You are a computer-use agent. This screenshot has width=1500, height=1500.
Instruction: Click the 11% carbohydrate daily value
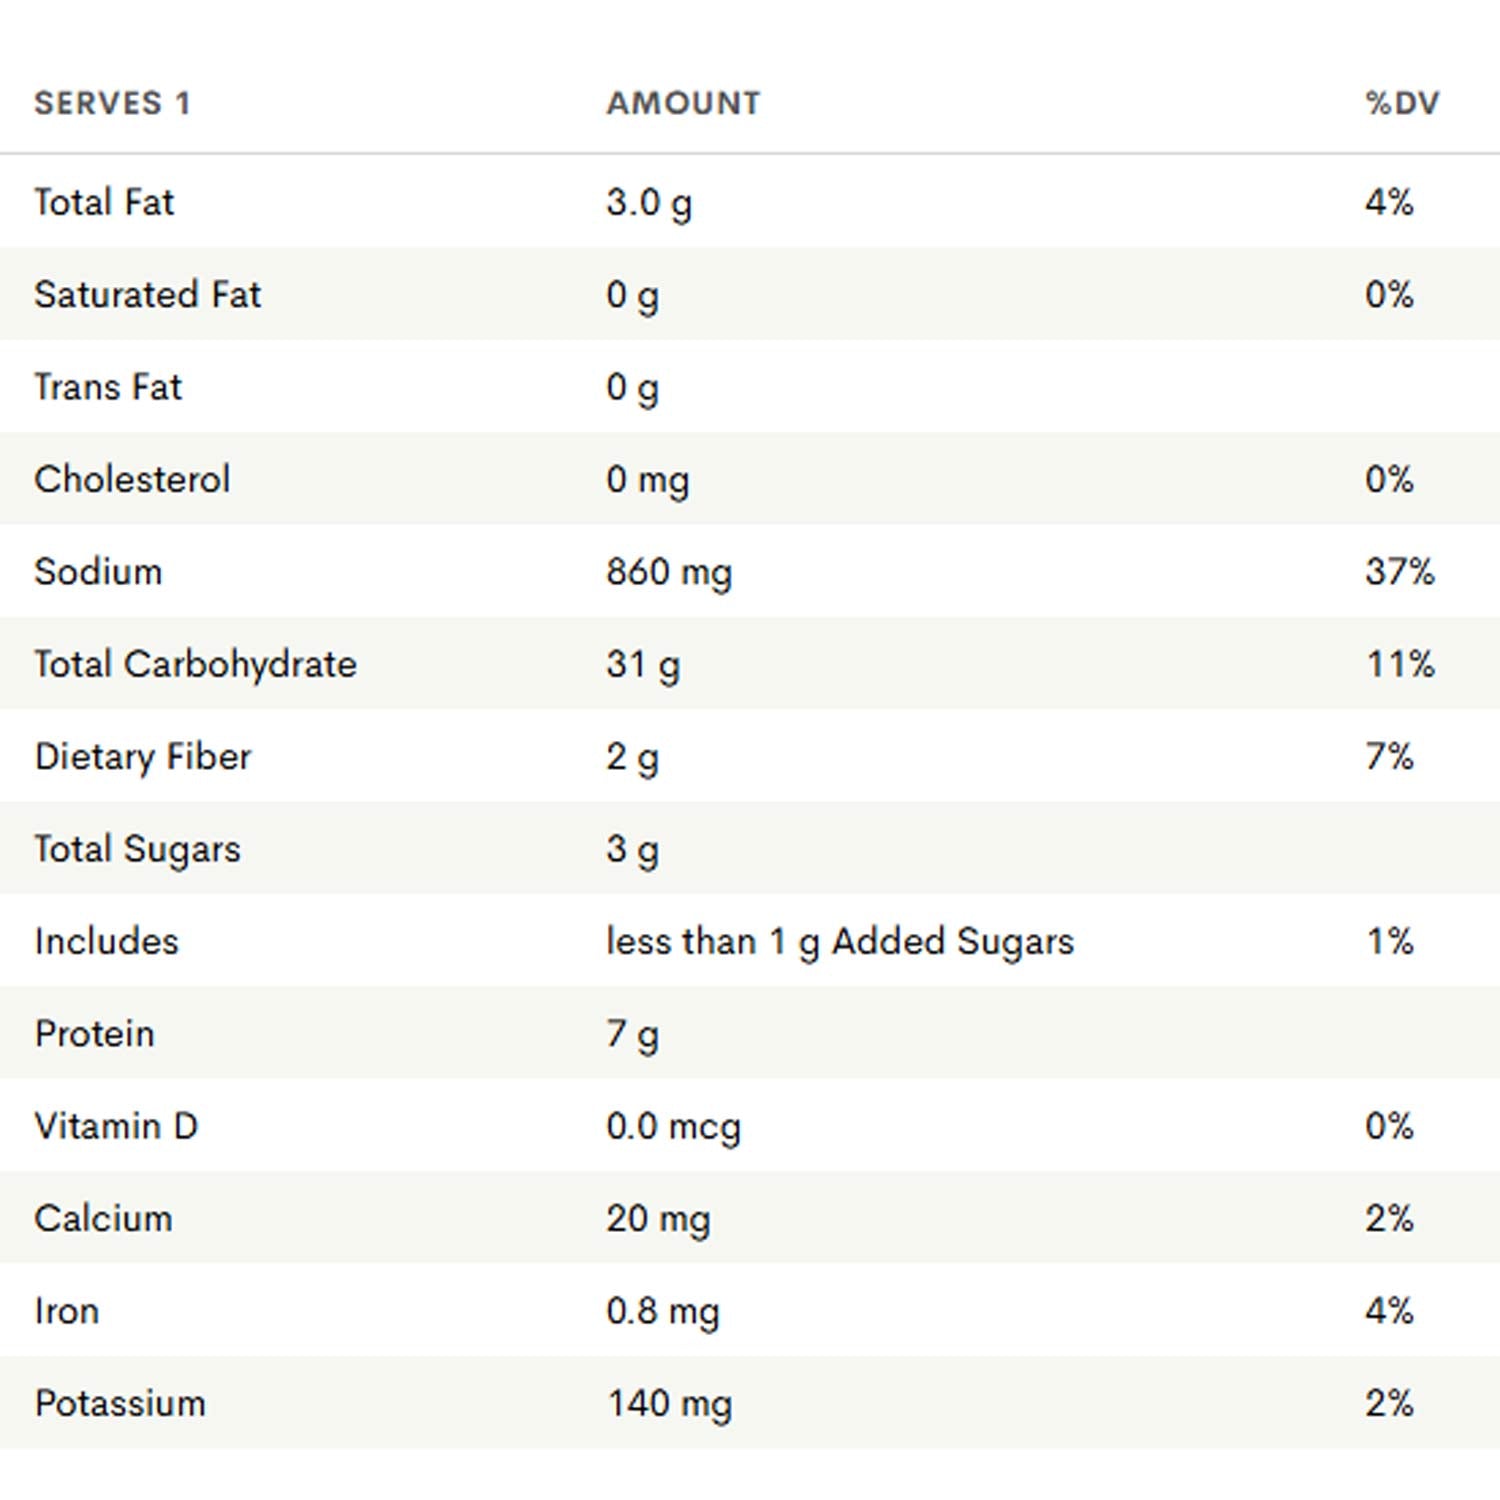[x=1400, y=664]
